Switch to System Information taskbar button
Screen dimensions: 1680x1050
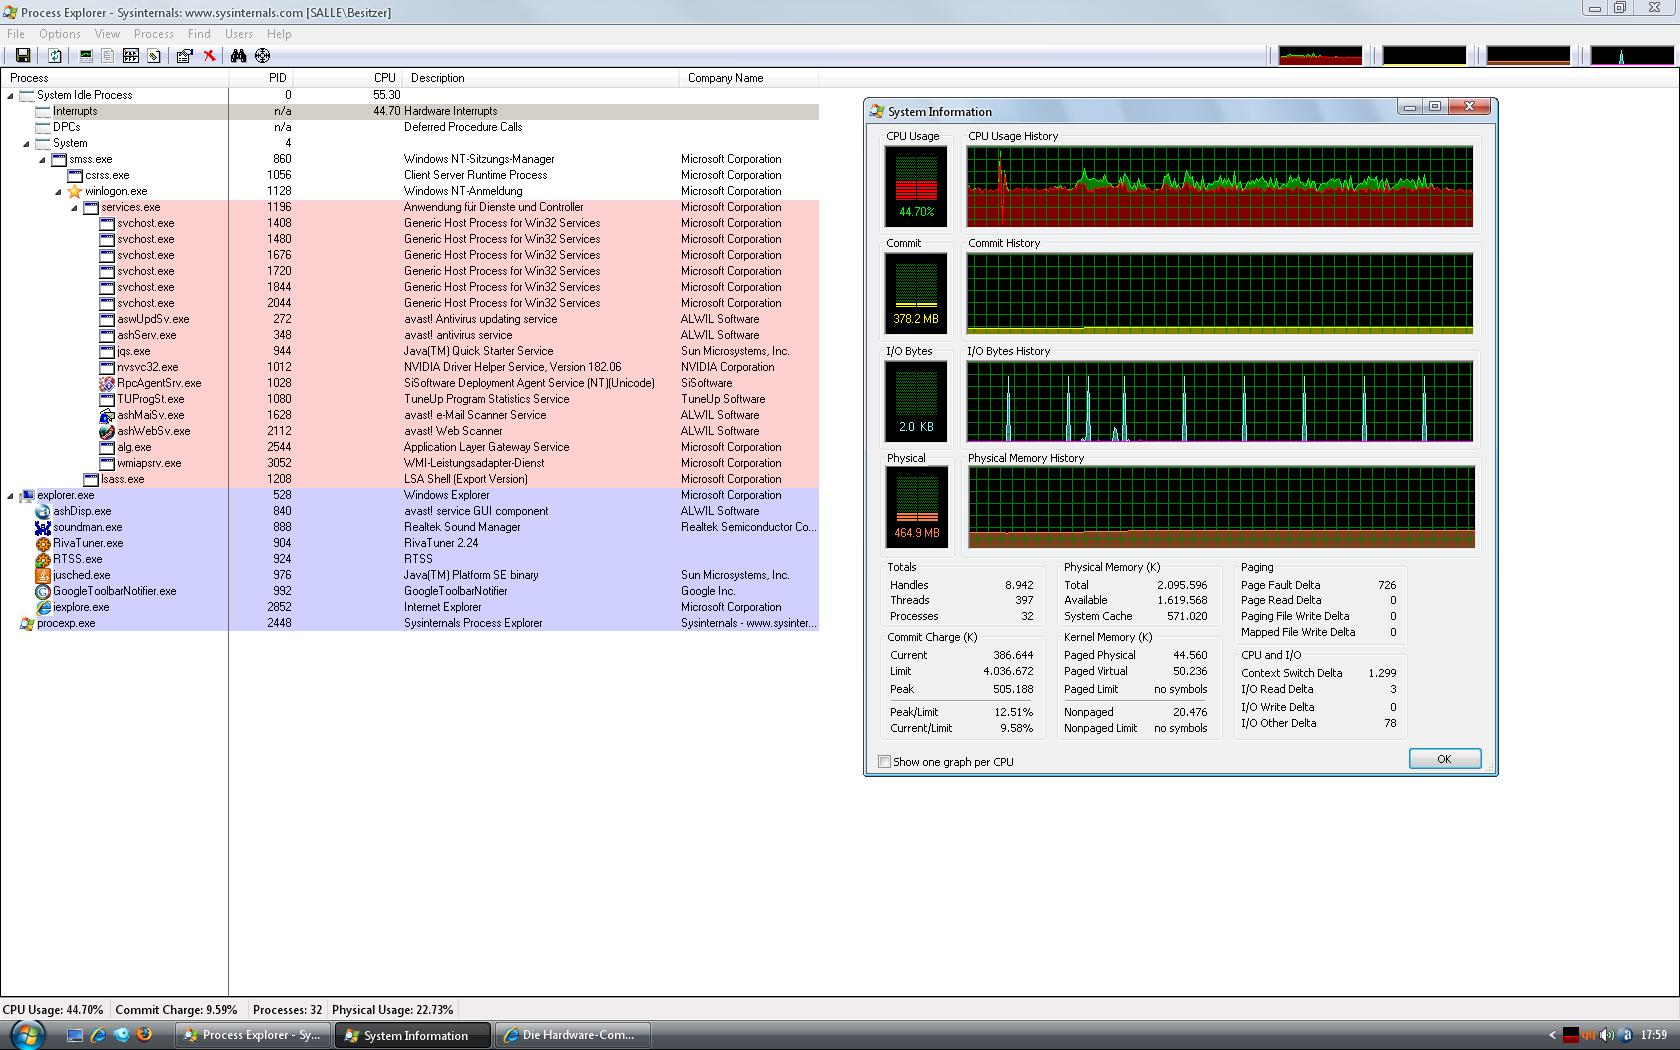(x=412, y=1035)
